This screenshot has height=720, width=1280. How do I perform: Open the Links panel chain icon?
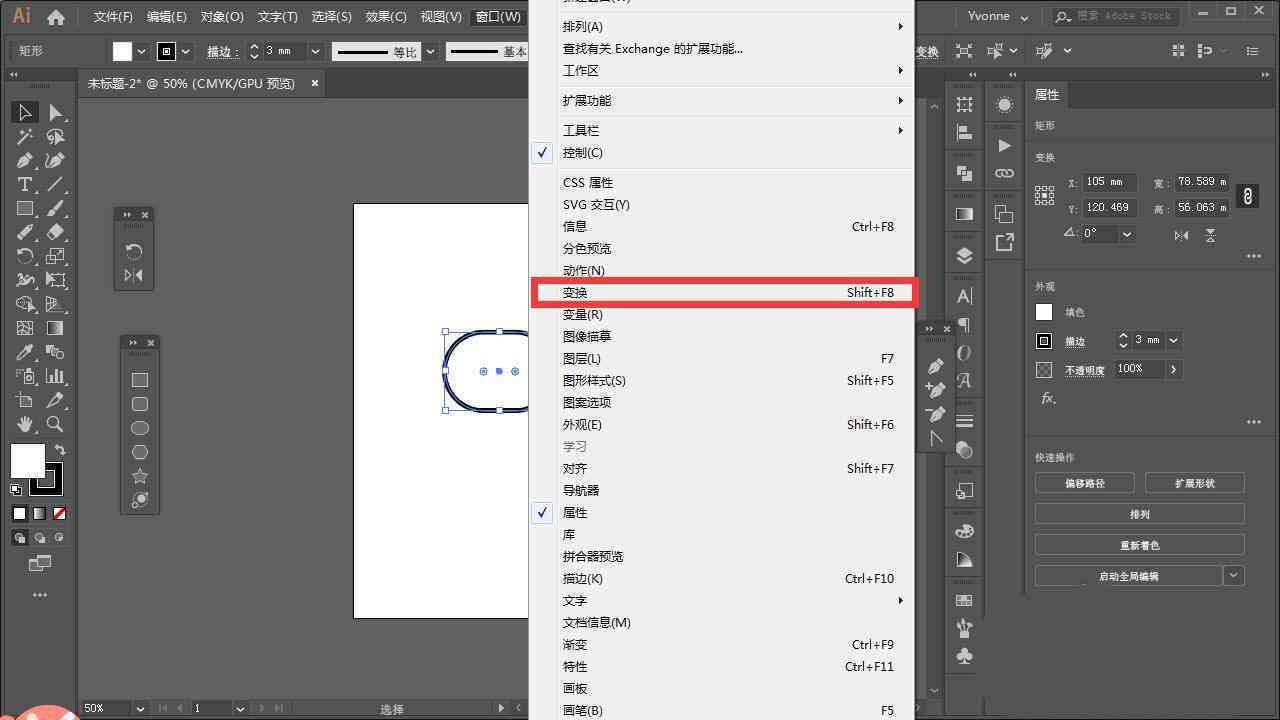point(1004,174)
